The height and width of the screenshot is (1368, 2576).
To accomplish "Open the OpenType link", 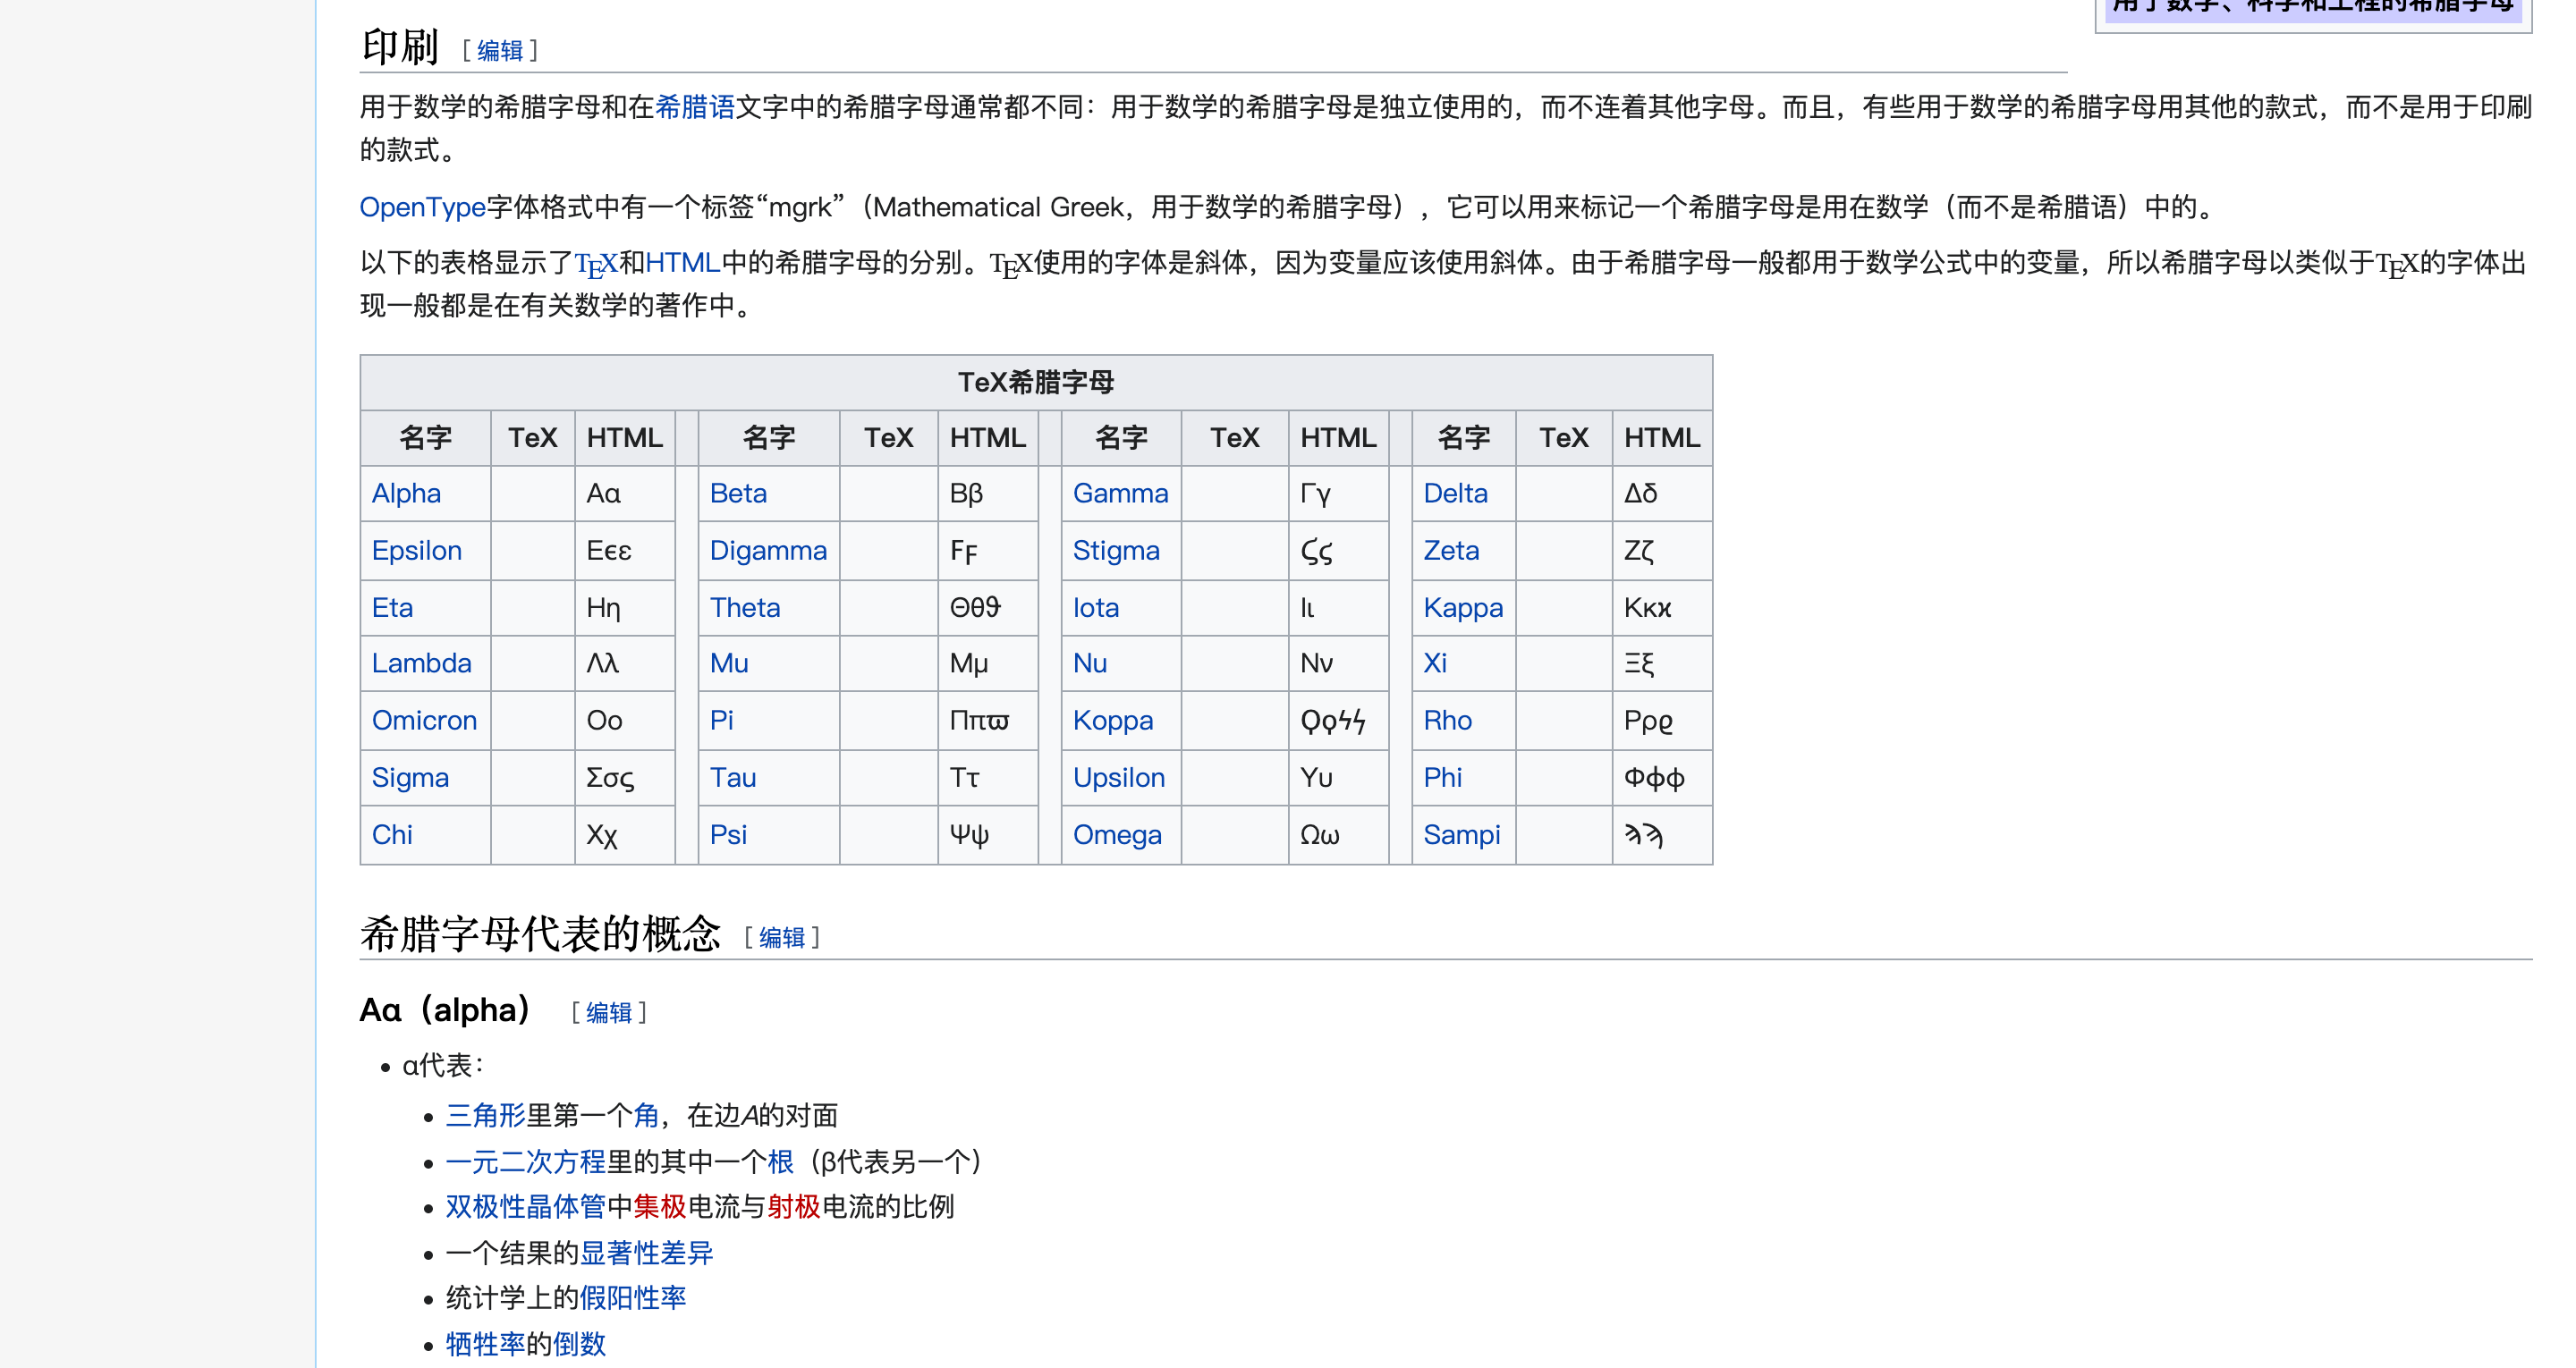I will pyautogui.click(x=422, y=207).
